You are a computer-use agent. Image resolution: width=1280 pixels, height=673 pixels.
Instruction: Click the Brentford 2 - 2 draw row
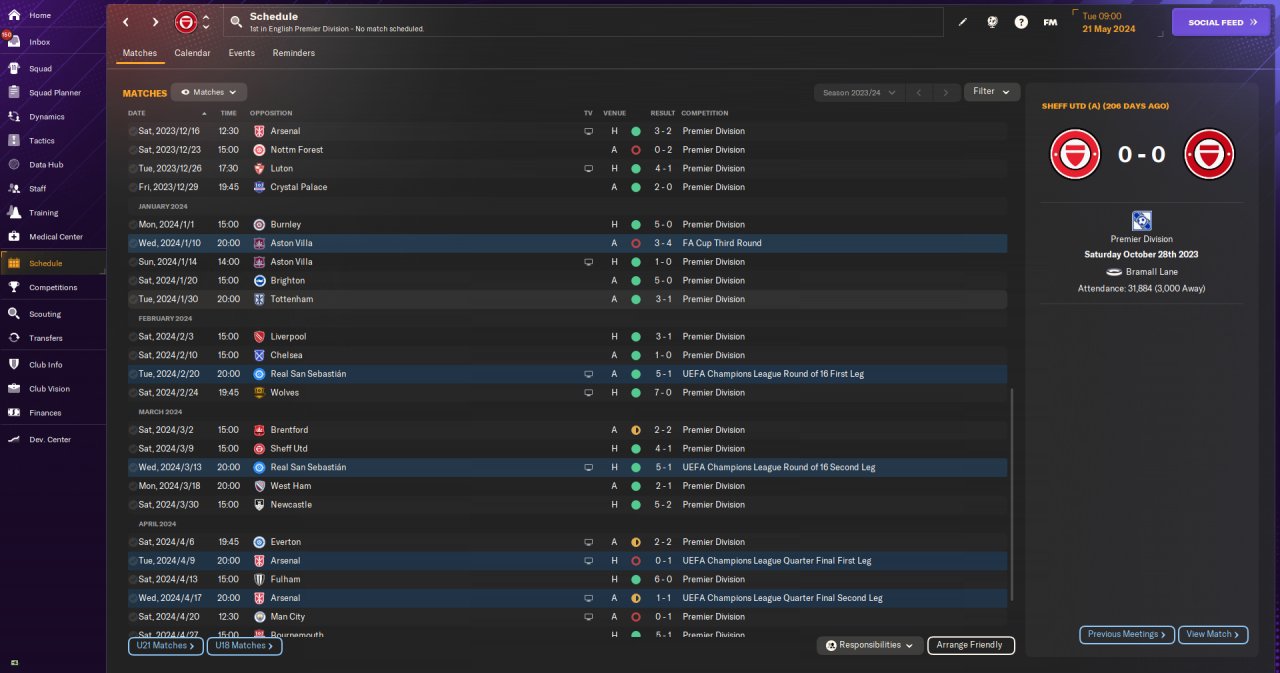tap(567, 430)
